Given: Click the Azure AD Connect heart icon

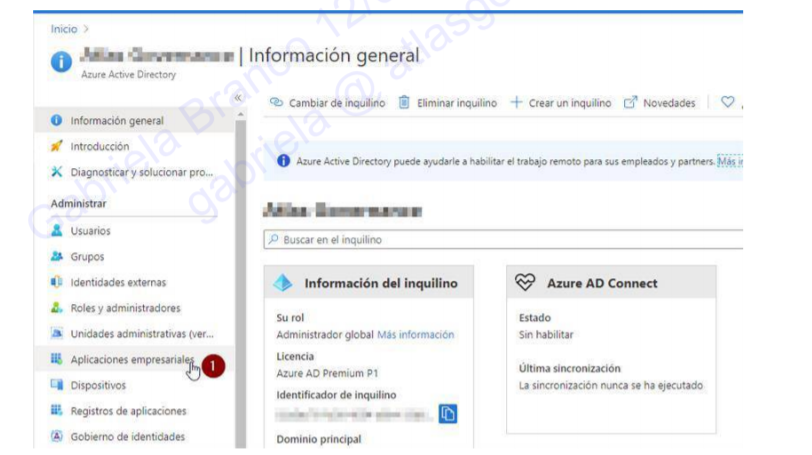Looking at the screenshot, I should [x=525, y=283].
